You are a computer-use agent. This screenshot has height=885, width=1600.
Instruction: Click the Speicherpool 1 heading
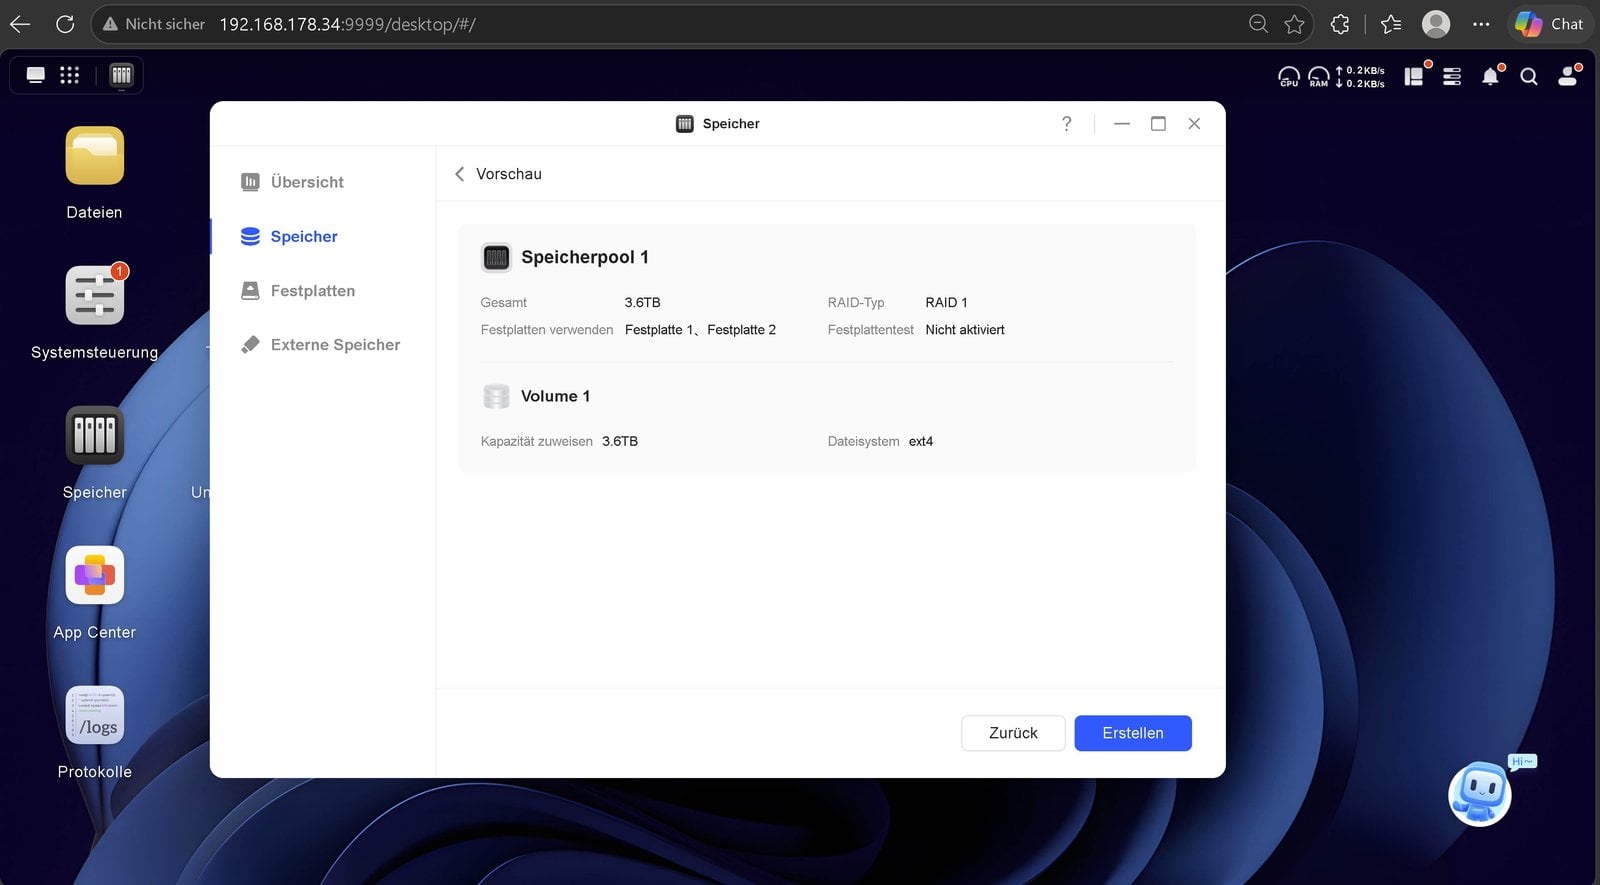[x=585, y=257]
